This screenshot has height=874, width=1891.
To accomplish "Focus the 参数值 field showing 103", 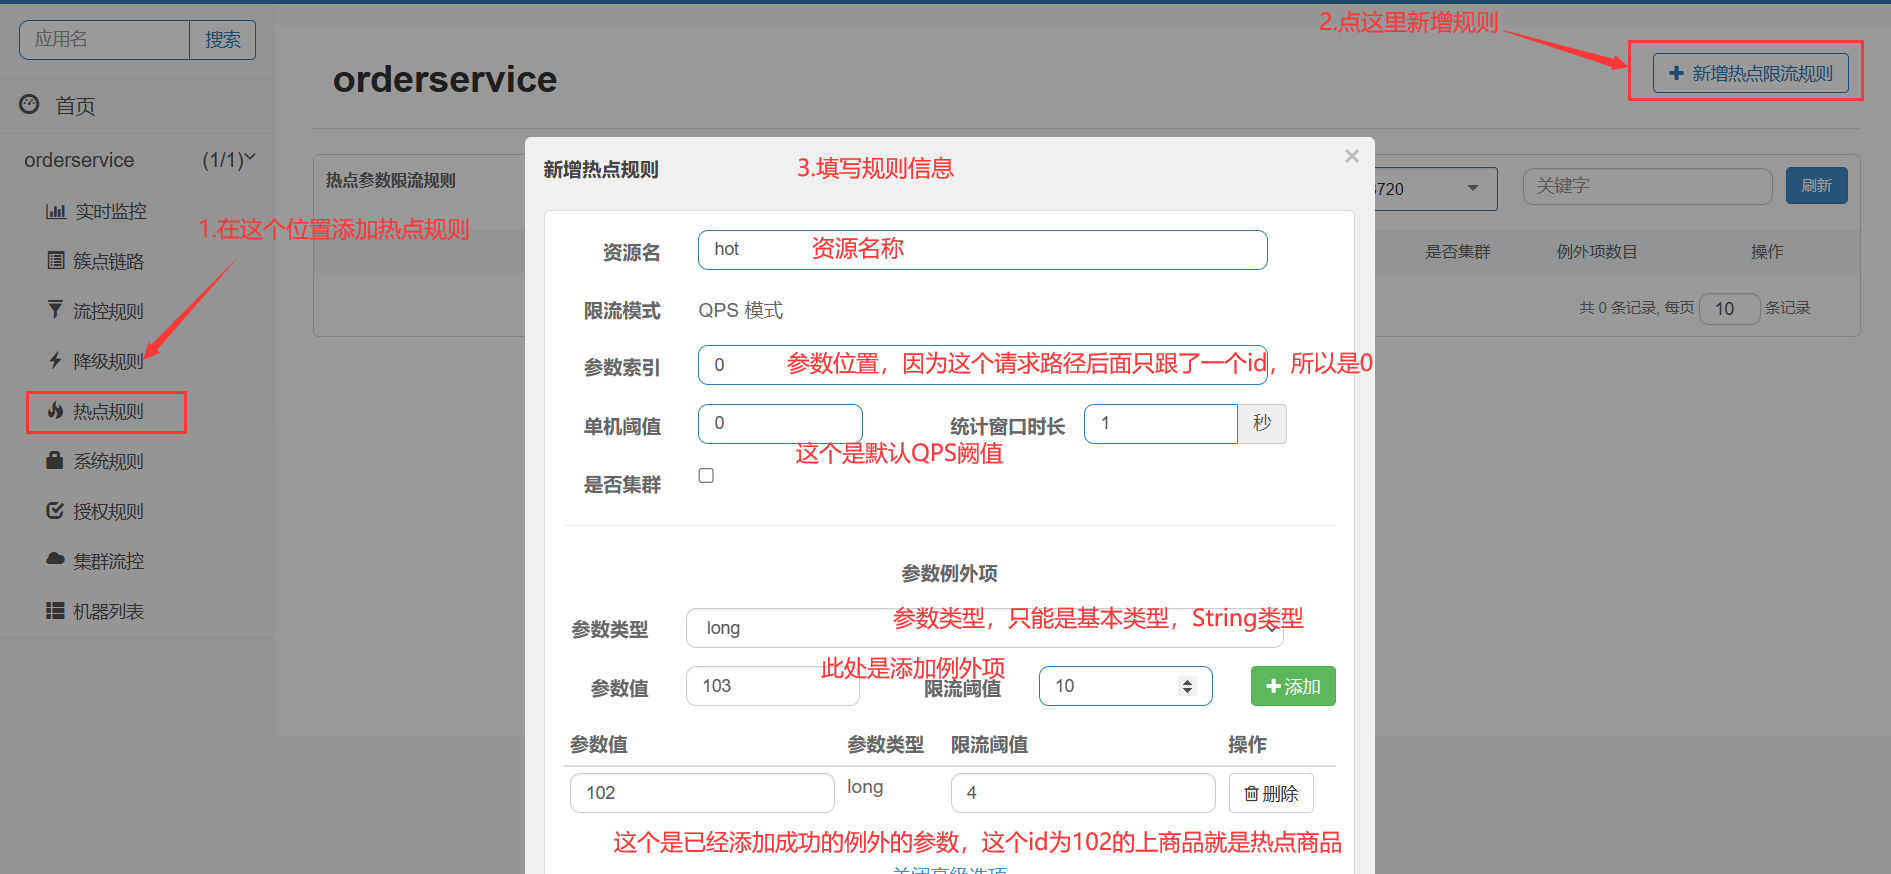I will point(772,686).
